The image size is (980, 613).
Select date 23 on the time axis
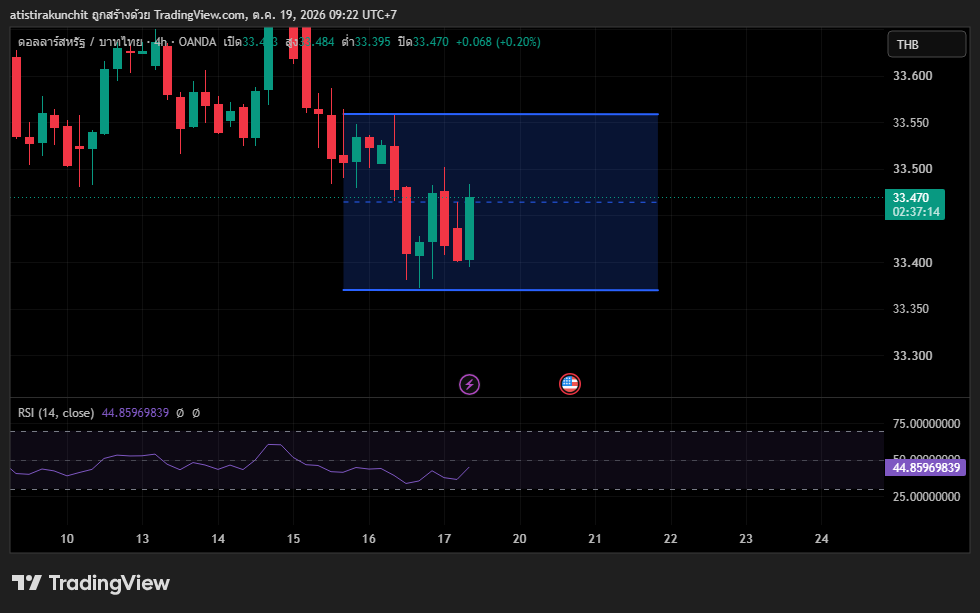tap(746, 539)
